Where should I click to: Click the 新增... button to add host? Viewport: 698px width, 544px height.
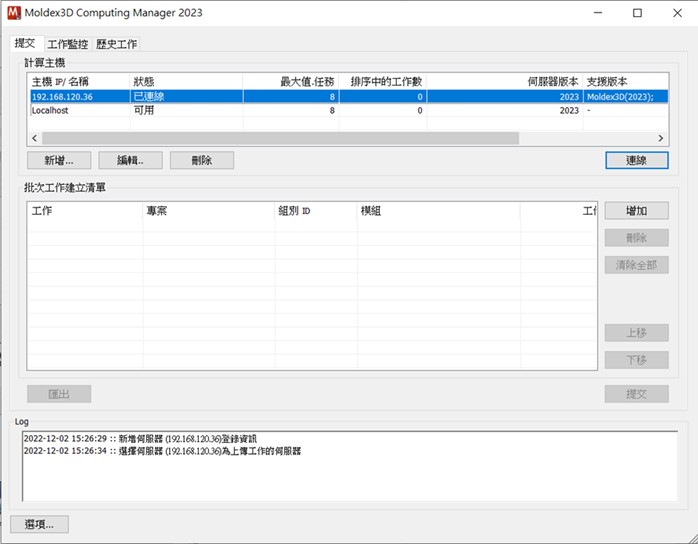coord(59,160)
